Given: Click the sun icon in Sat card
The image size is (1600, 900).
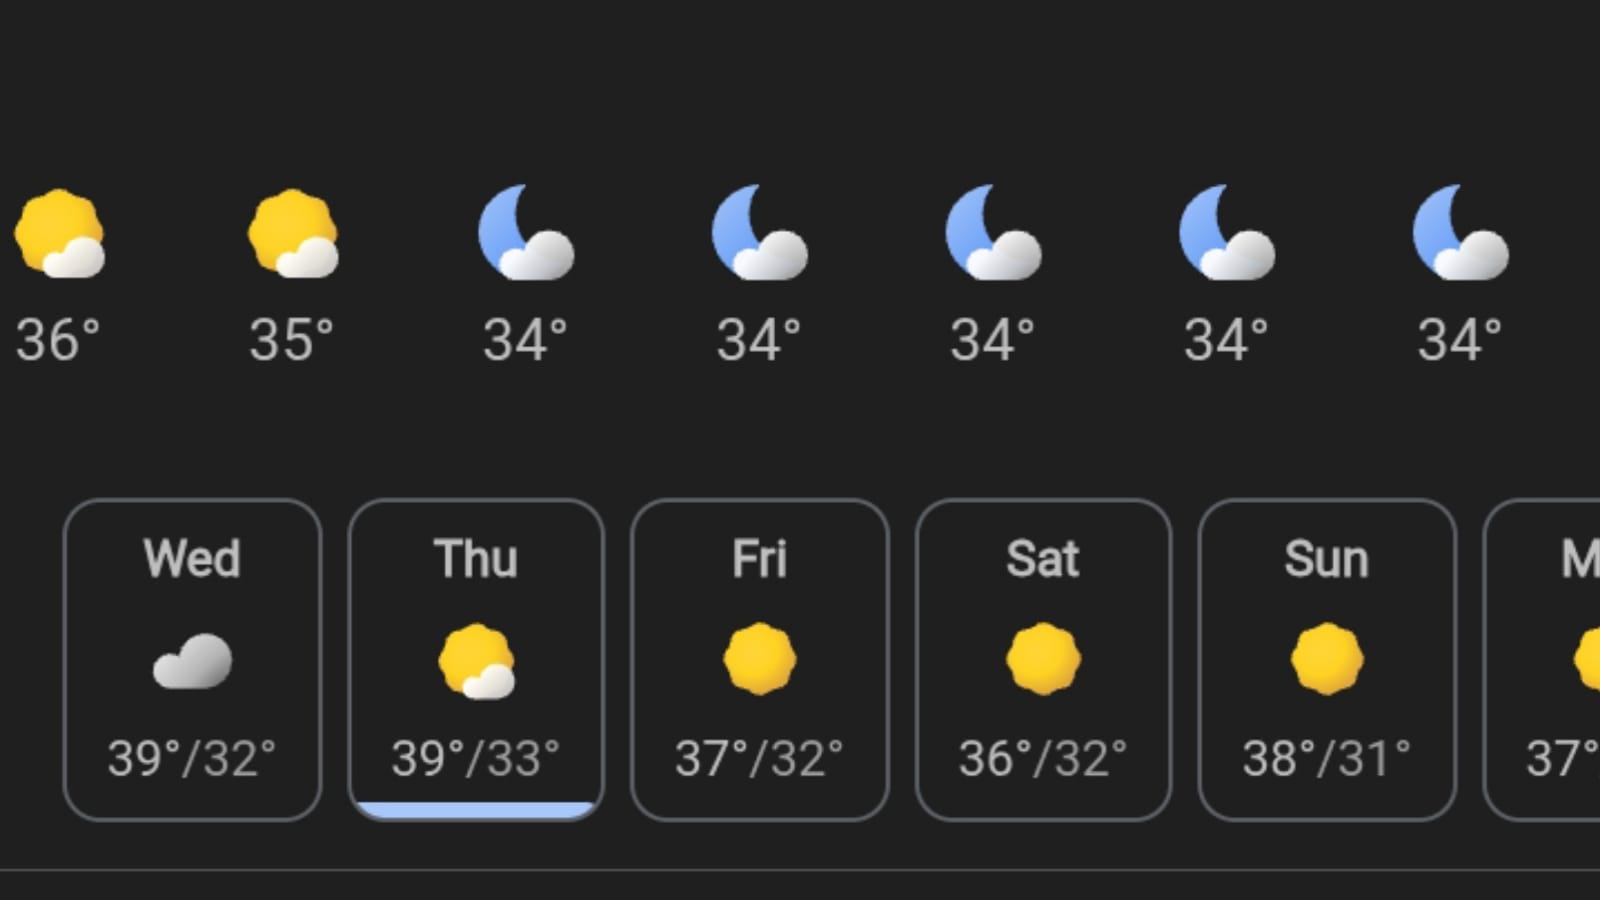Looking at the screenshot, I should click(1043, 659).
